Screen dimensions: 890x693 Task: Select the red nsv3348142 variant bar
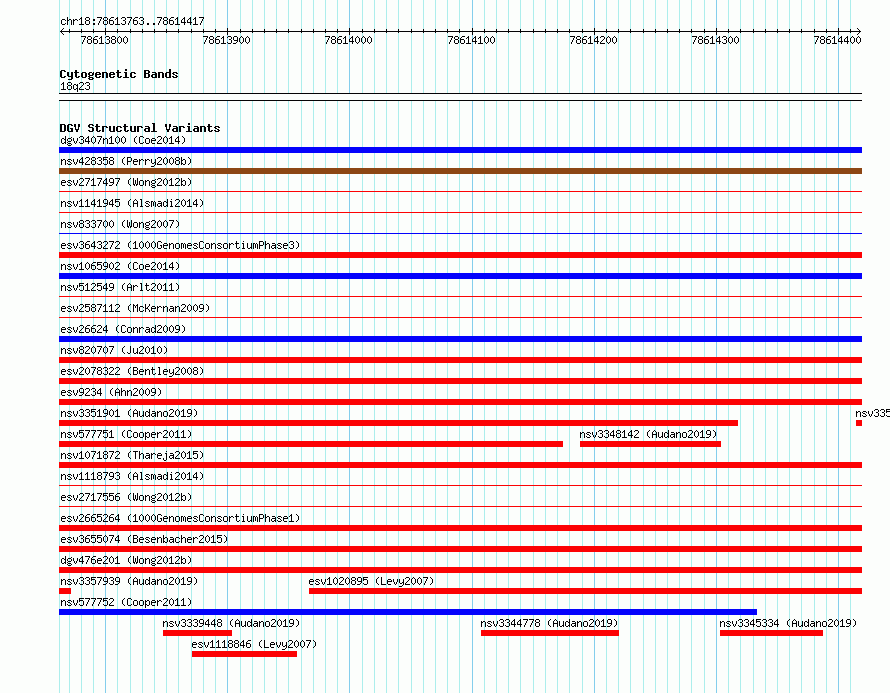pos(650,444)
